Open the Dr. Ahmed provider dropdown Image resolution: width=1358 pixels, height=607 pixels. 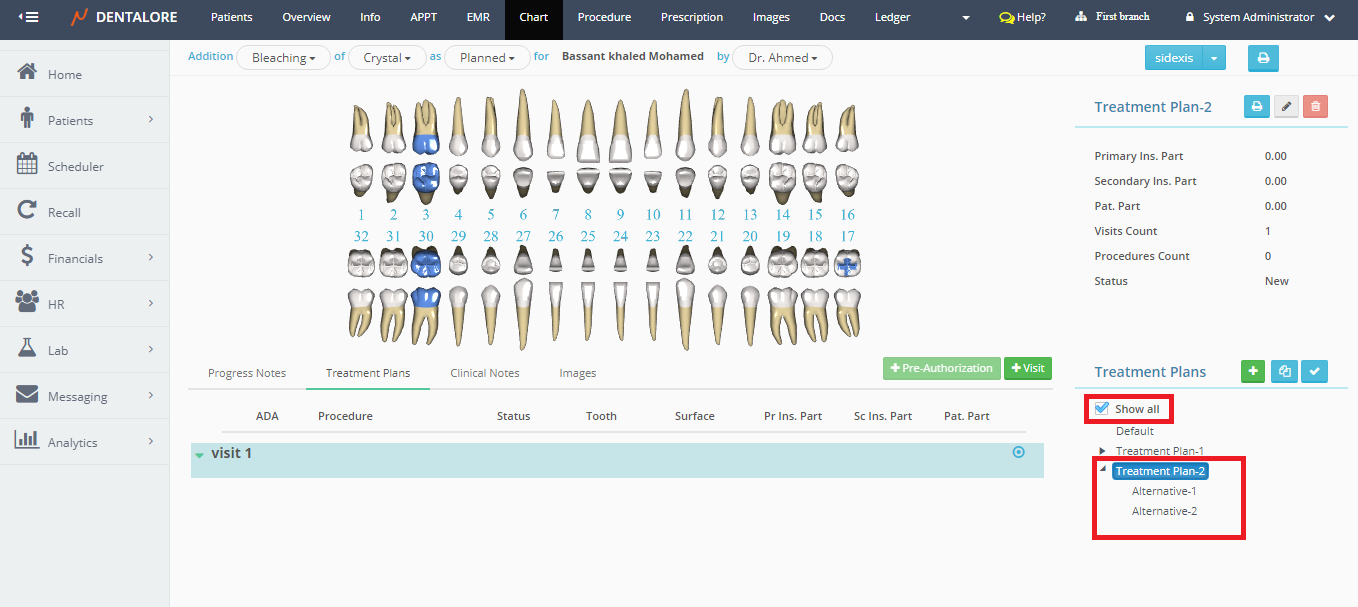click(x=782, y=58)
